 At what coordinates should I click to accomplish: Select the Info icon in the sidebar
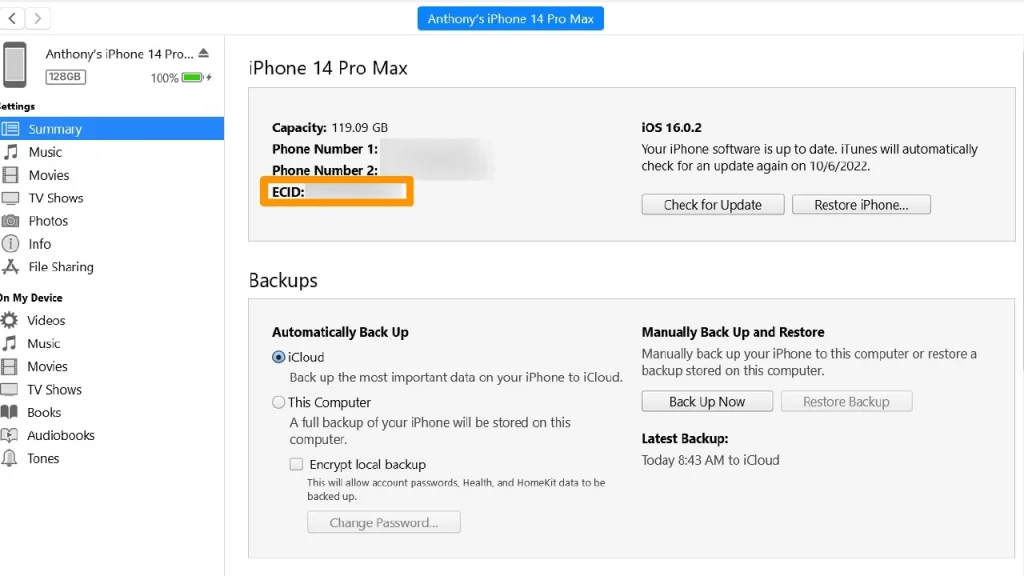click(x=10, y=244)
